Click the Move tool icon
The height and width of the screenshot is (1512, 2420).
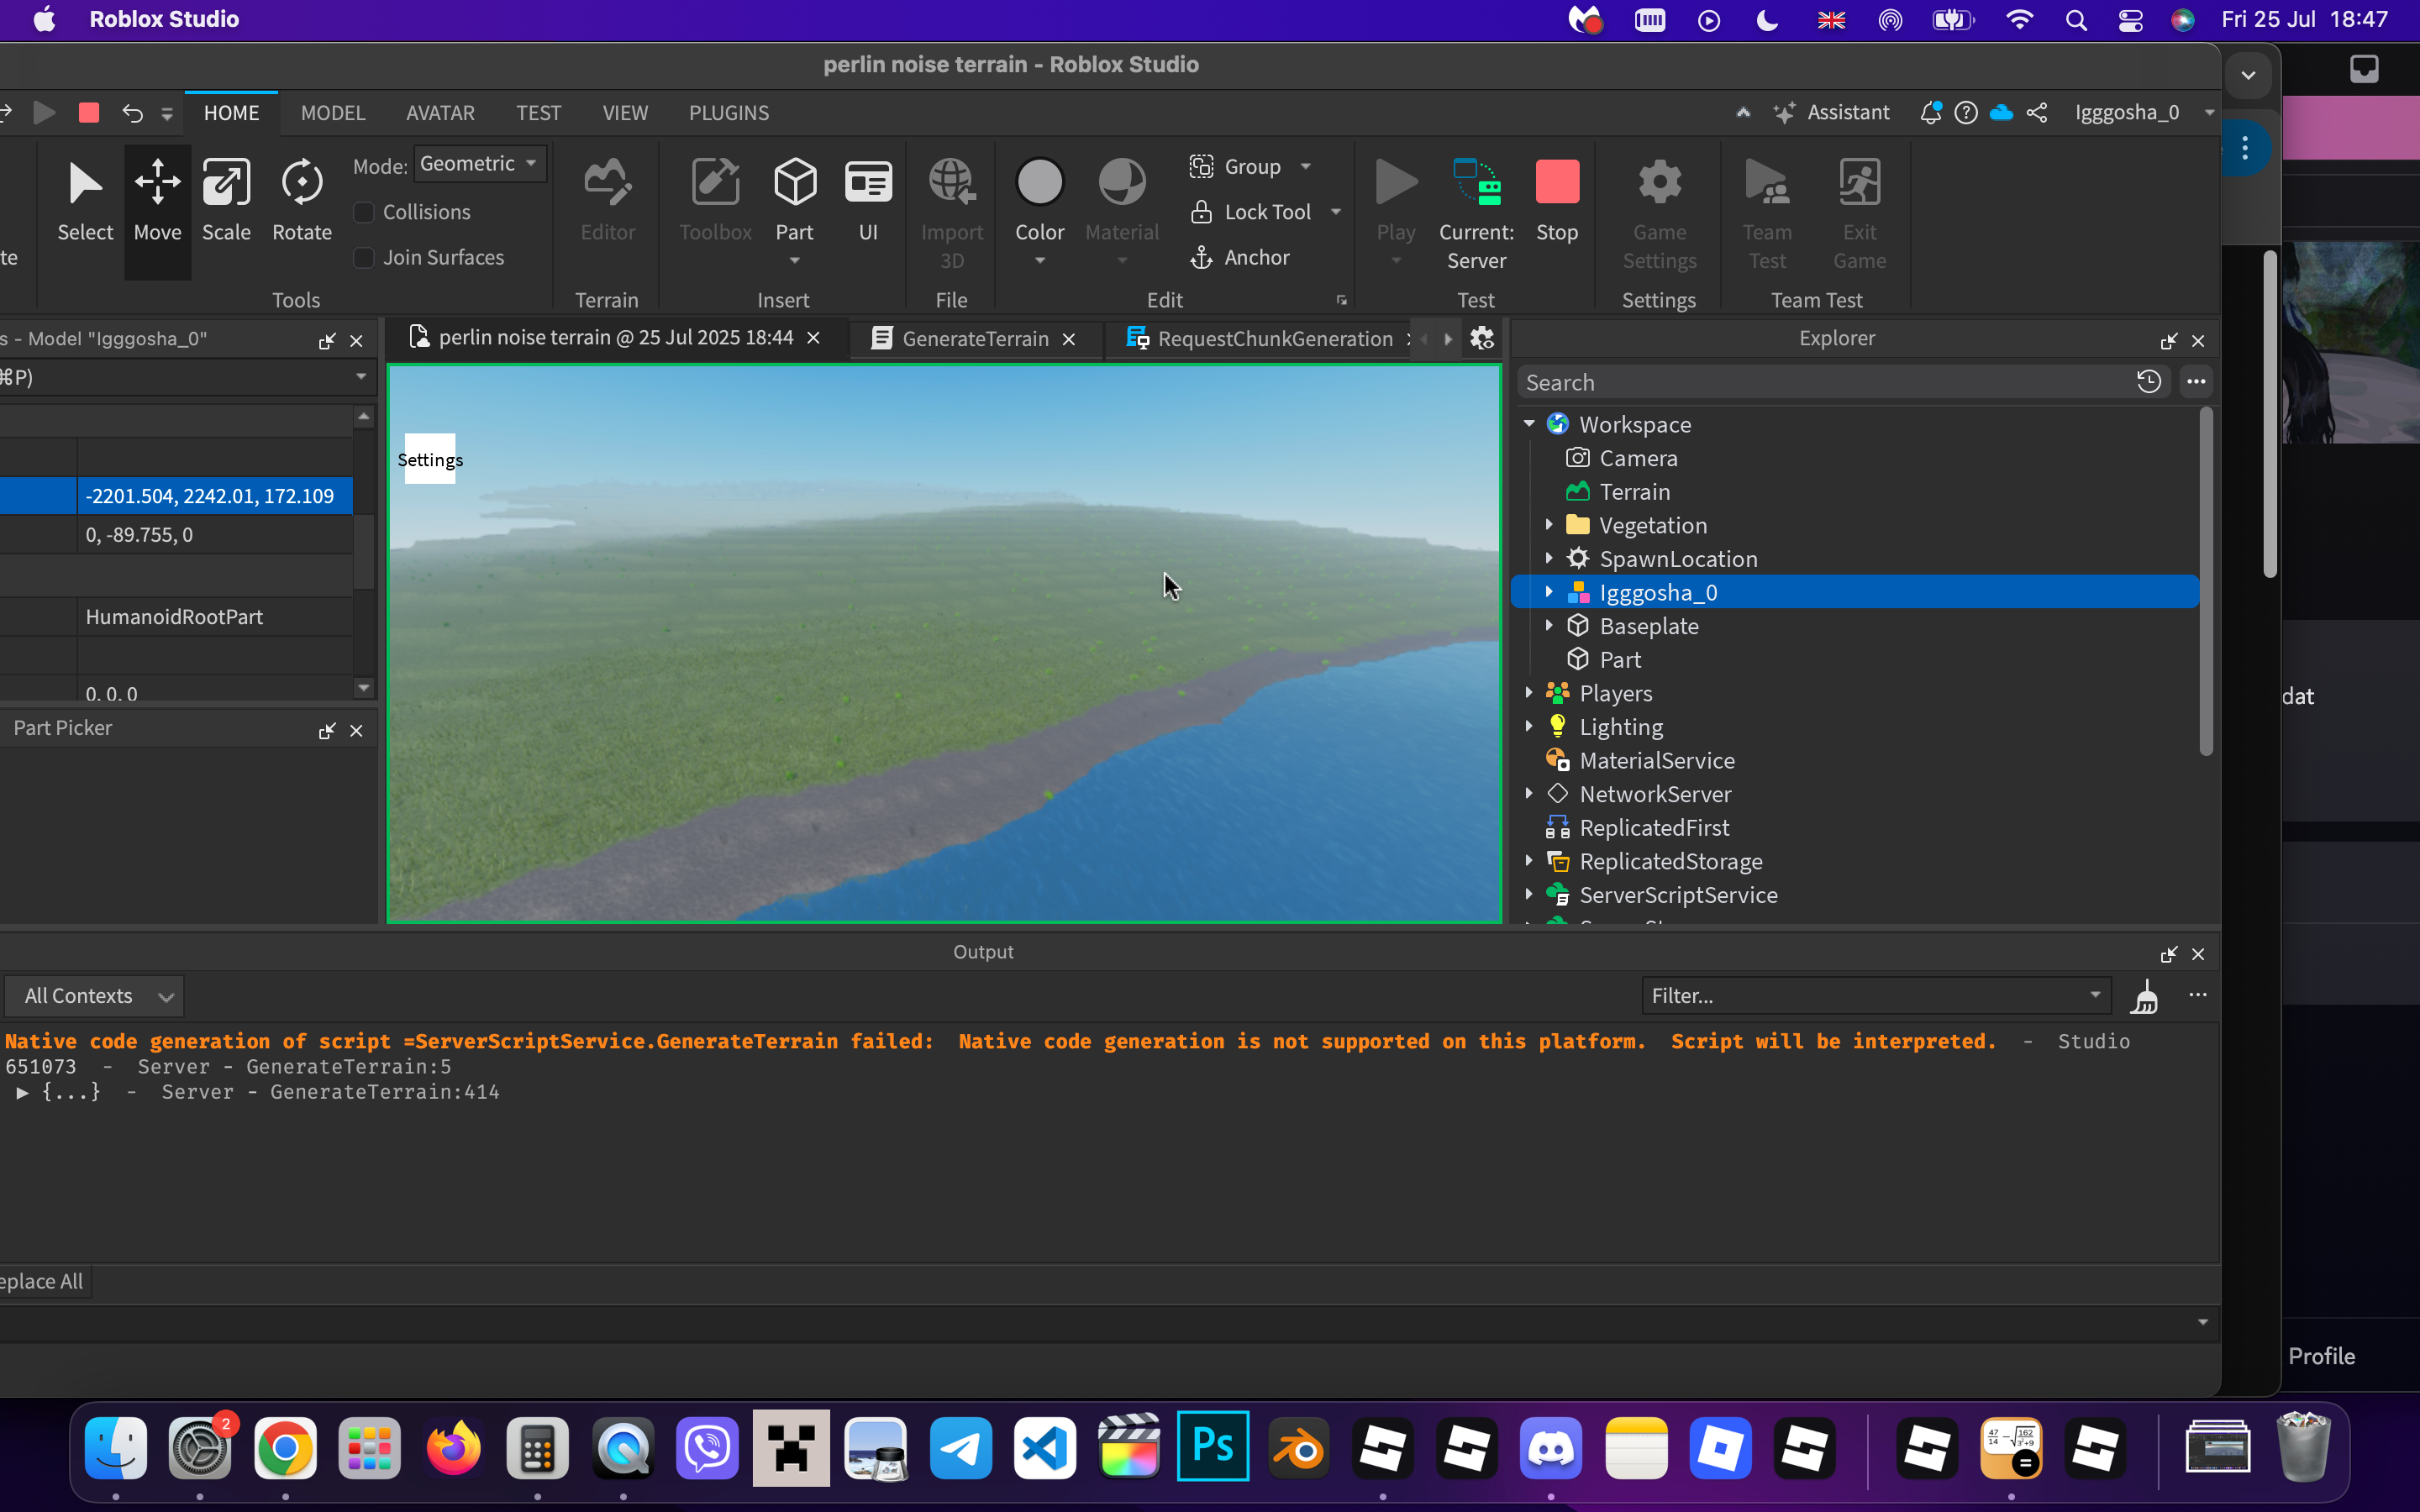point(158,183)
